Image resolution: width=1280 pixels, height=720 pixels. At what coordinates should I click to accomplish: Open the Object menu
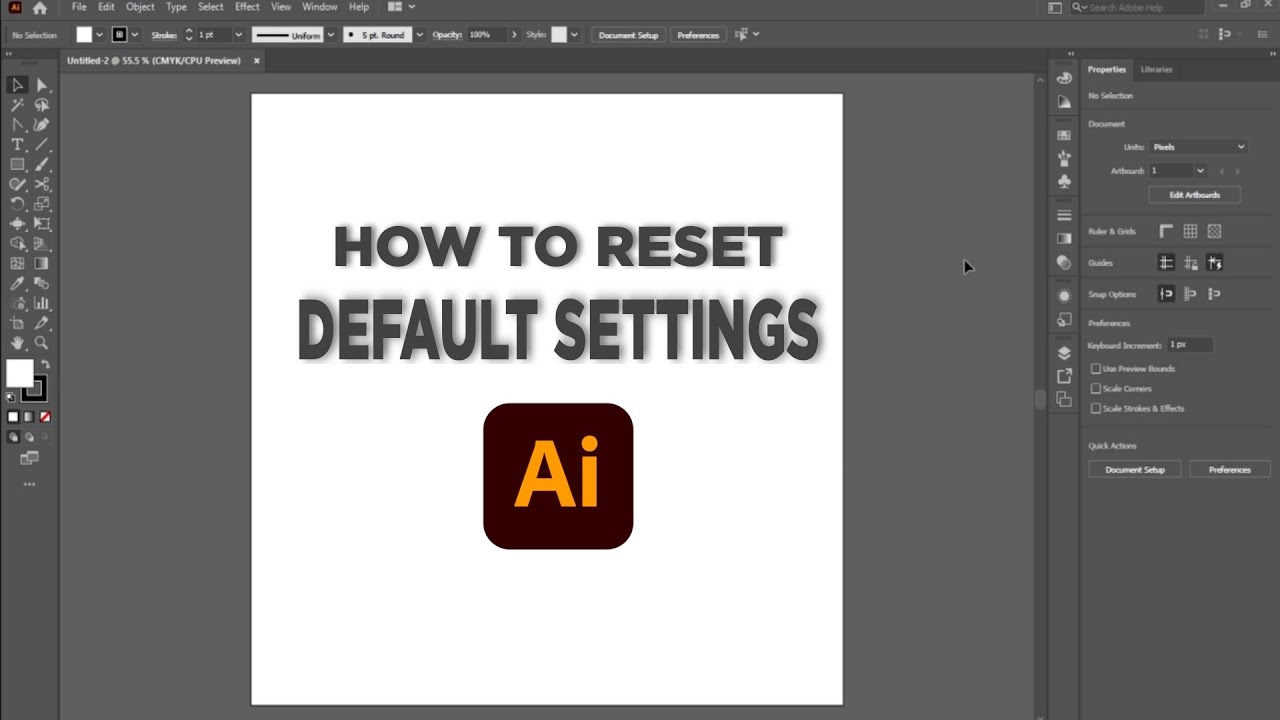(x=140, y=7)
